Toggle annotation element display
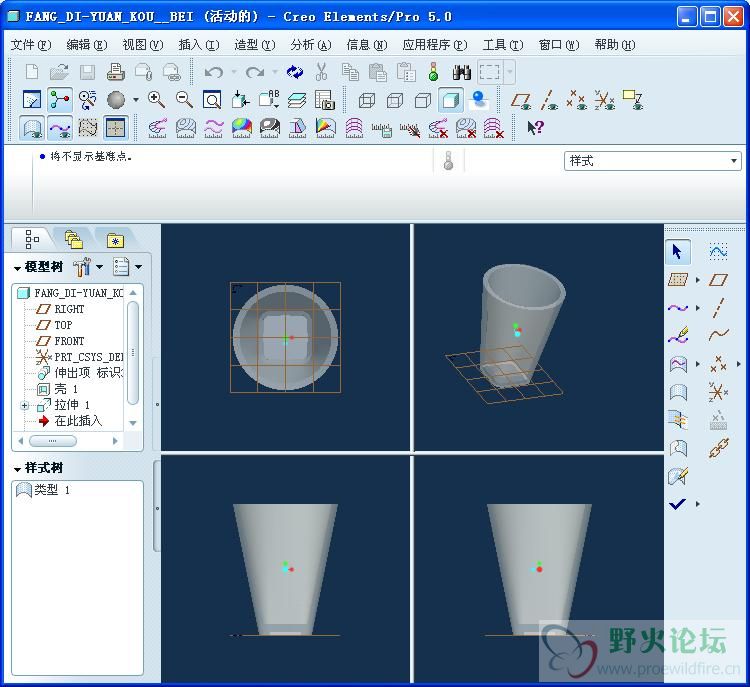Image resolution: width=750 pixels, height=687 pixels. 632,100
